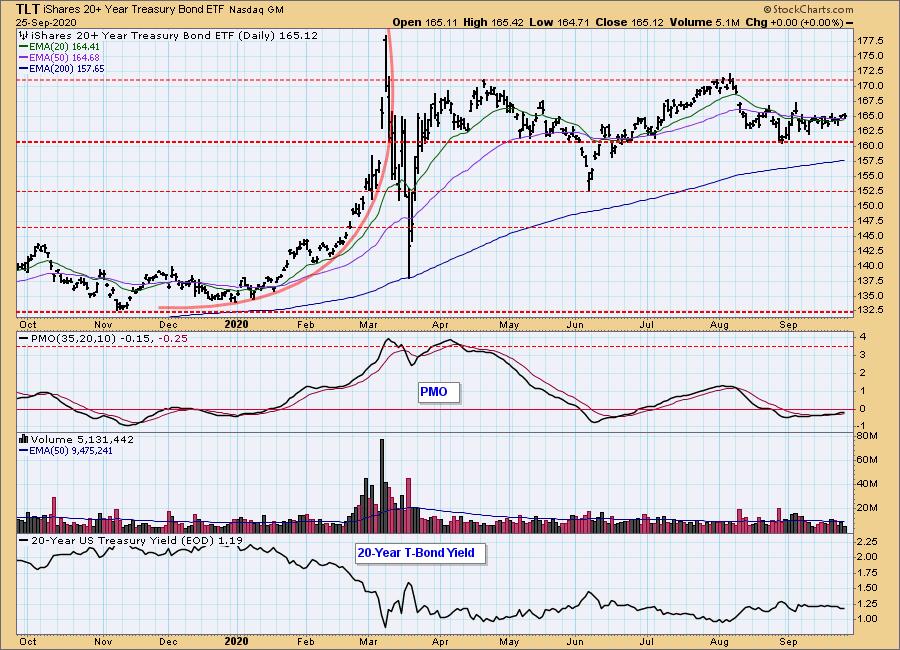Viewport: 900px width, 650px height.
Task: Click the 1.00 yield axis label
Action: click(x=867, y=619)
